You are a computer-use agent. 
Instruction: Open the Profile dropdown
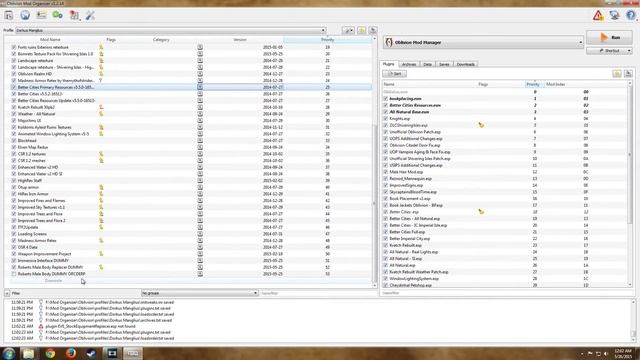click(x=171, y=30)
